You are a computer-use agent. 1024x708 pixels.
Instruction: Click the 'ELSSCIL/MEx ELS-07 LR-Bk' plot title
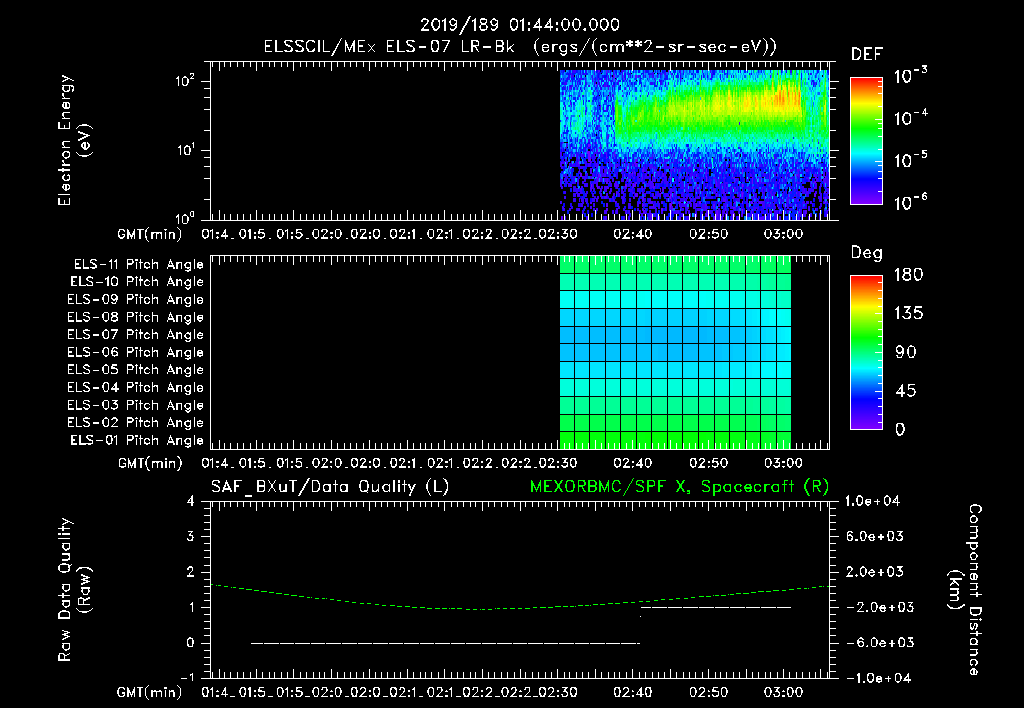point(389,47)
